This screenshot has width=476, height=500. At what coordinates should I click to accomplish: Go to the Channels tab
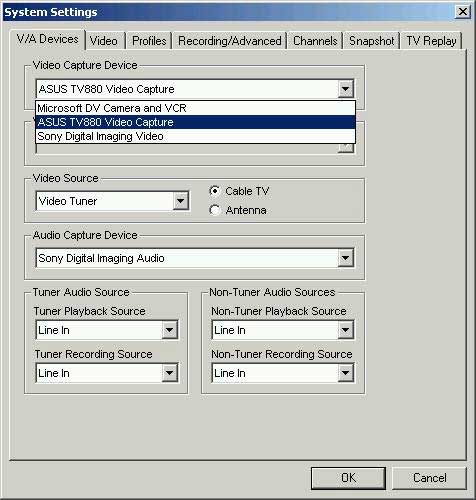[315, 41]
